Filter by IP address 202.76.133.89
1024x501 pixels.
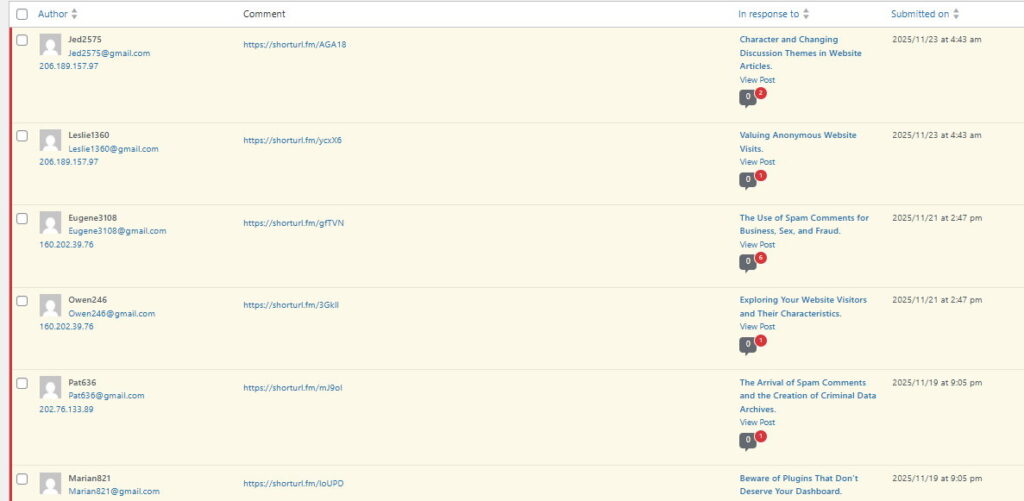[x=66, y=409]
